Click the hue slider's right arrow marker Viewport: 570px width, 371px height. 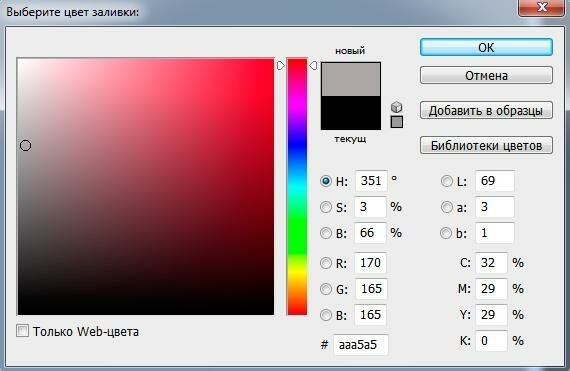coord(313,65)
